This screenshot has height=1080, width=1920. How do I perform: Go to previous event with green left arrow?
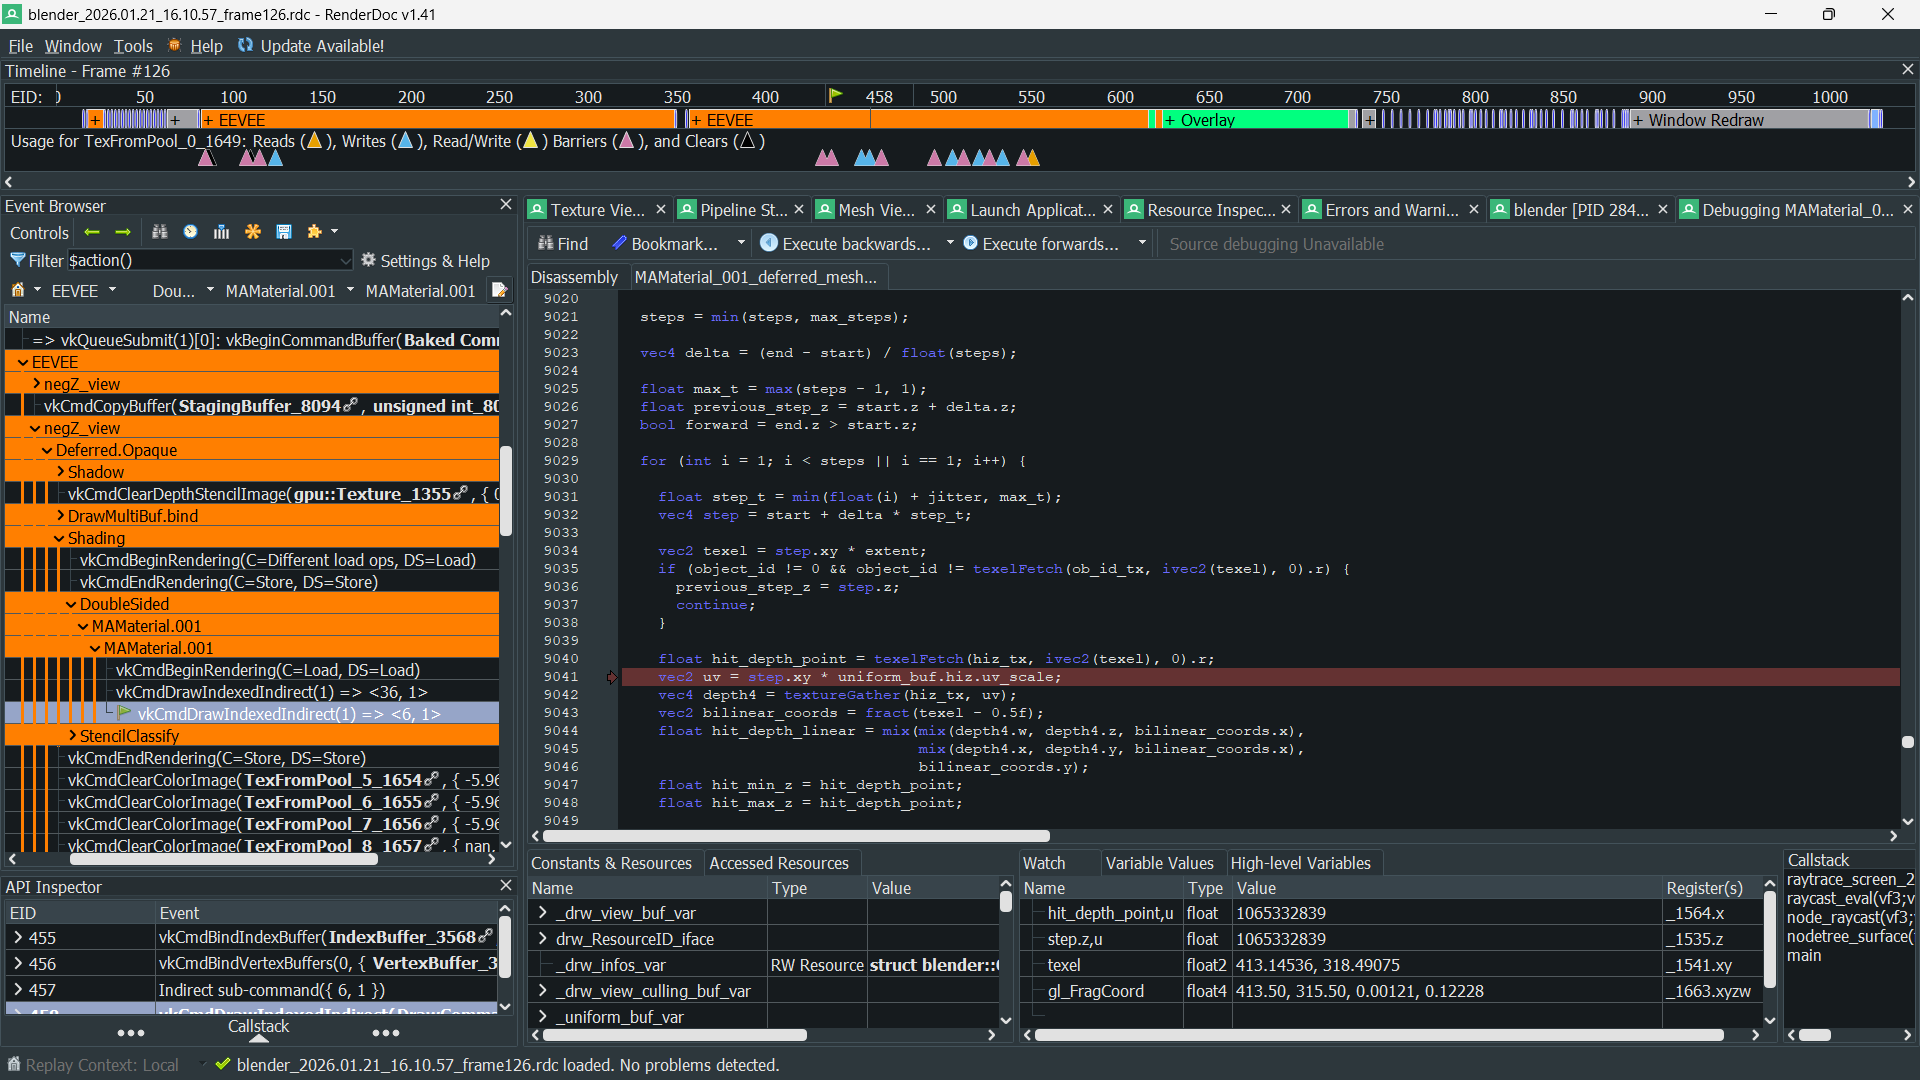pyautogui.click(x=92, y=232)
